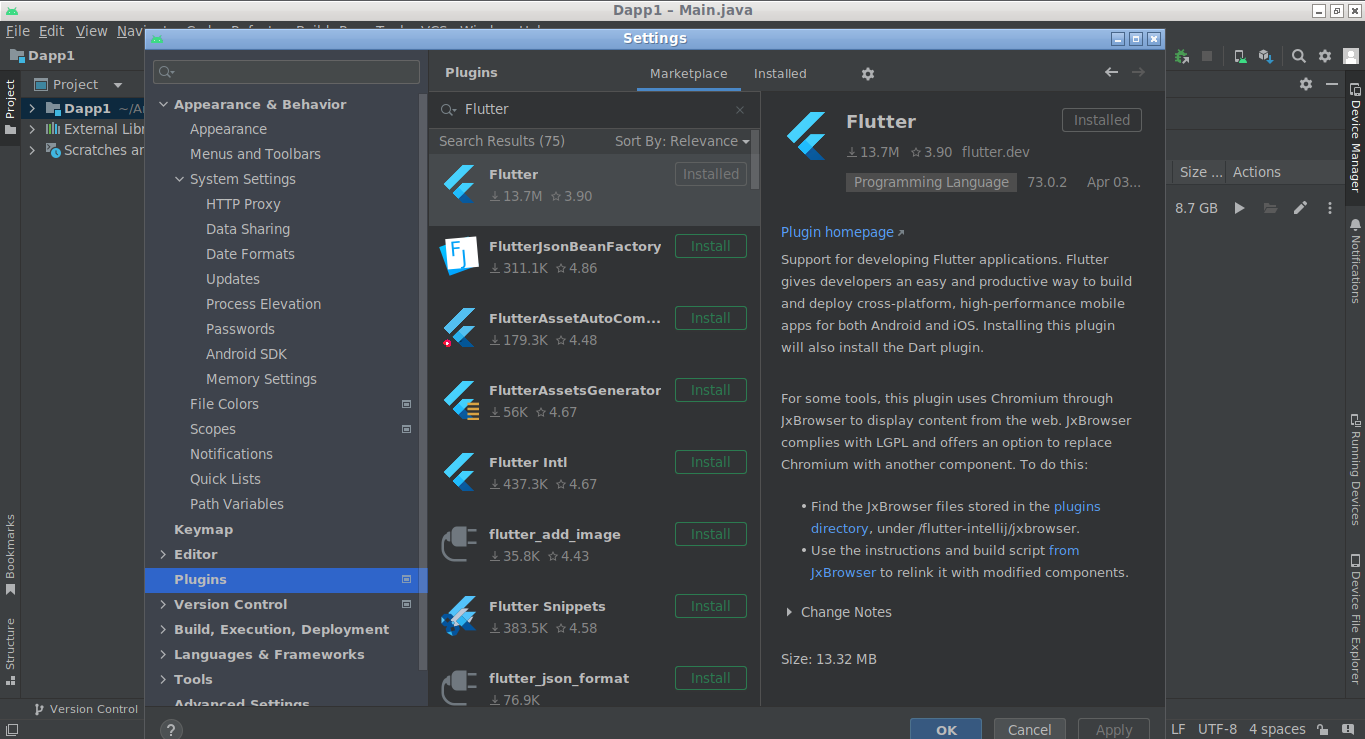Select FlutterJsonBeanFactory plugin icon
This screenshot has height=739, width=1365.
tap(459, 256)
